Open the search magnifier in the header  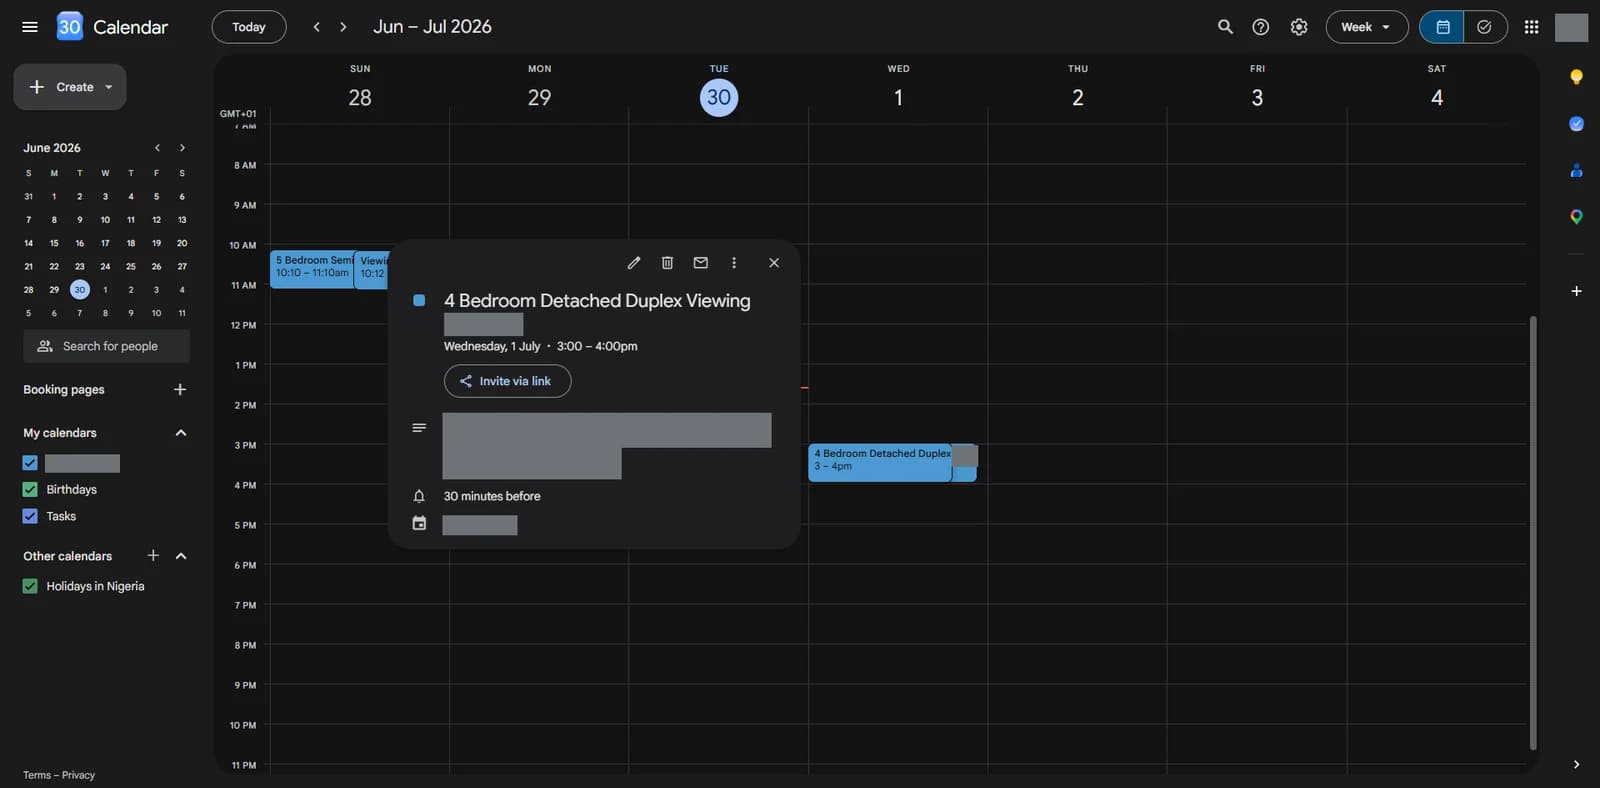coord(1225,27)
